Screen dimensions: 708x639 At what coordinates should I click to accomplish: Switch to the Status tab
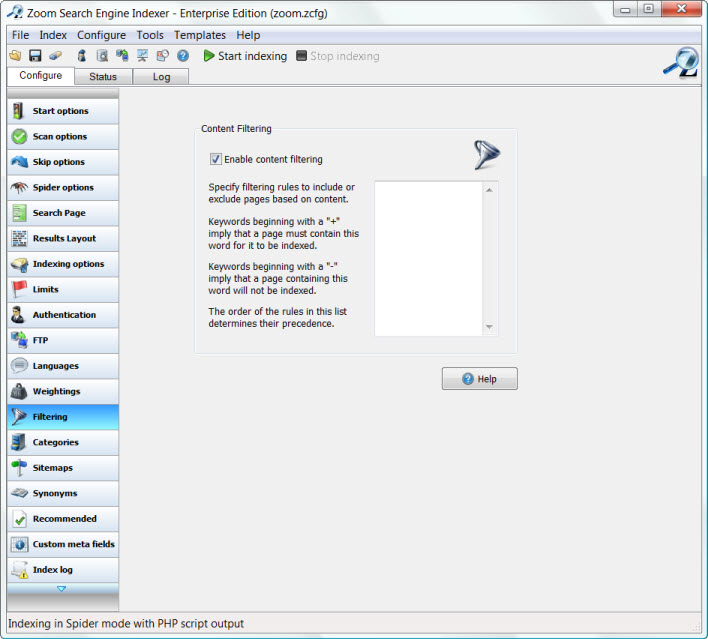(103, 77)
